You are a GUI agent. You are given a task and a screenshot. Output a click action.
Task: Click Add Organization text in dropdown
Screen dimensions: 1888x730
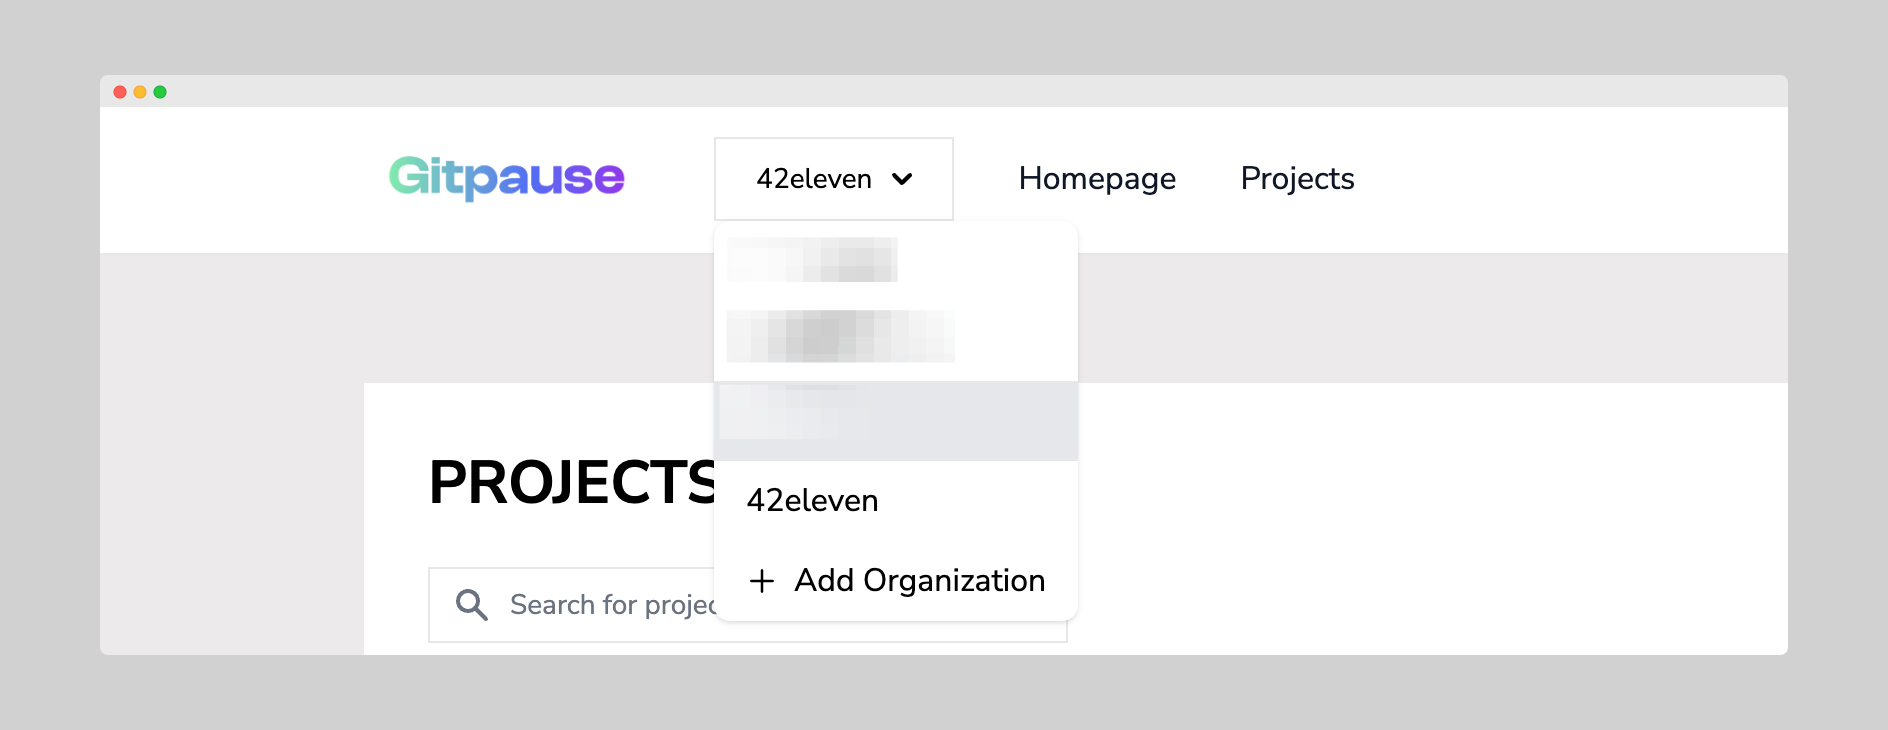click(x=919, y=581)
